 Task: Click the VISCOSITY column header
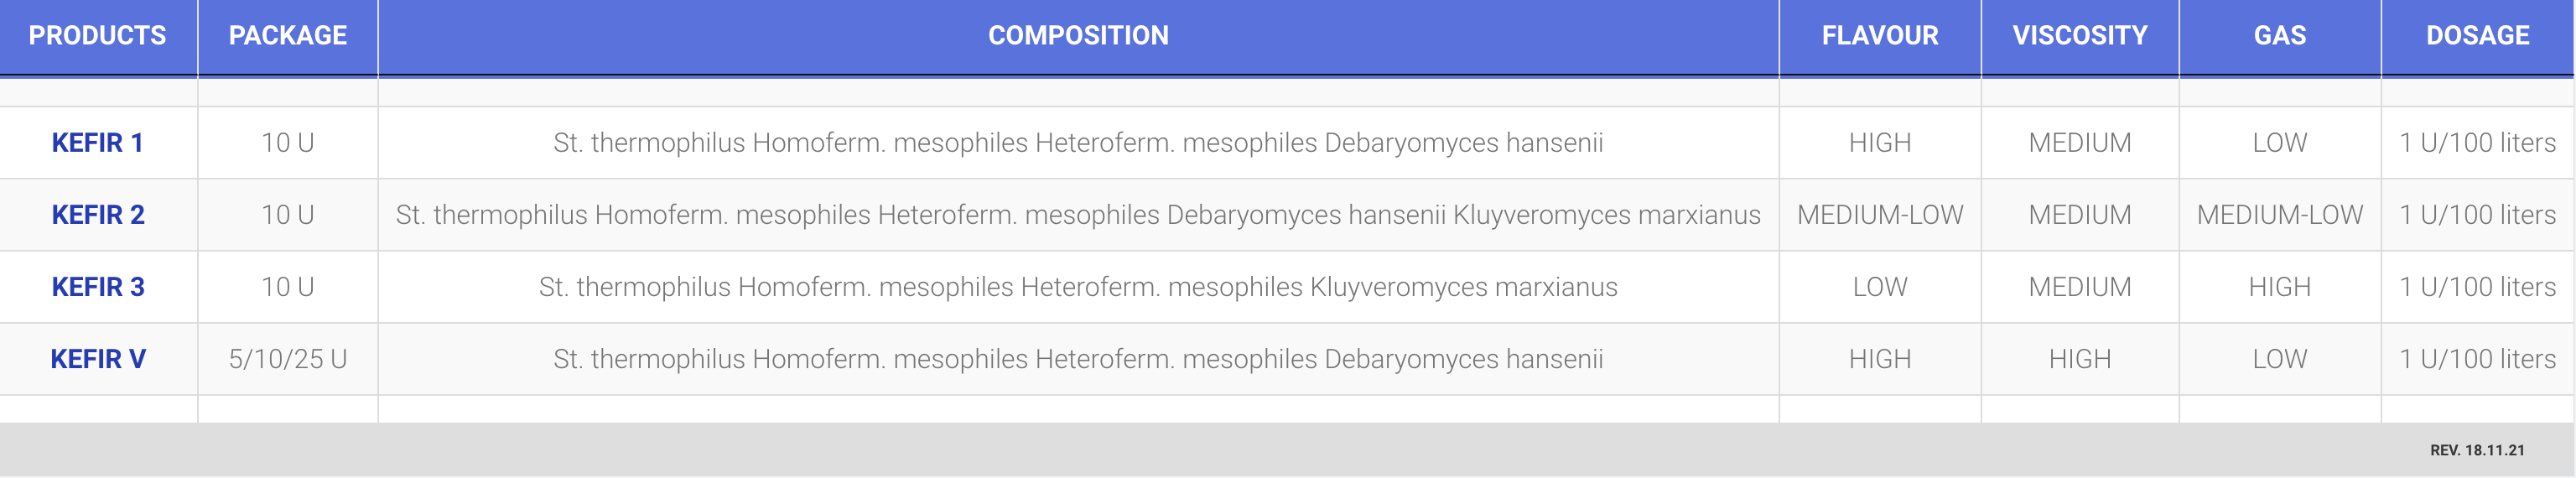tap(2080, 36)
